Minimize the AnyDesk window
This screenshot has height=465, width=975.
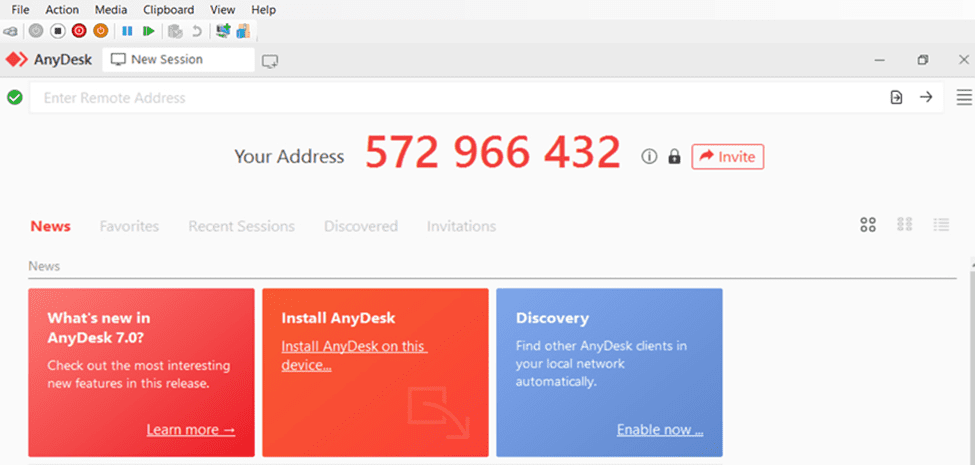point(879,60)
